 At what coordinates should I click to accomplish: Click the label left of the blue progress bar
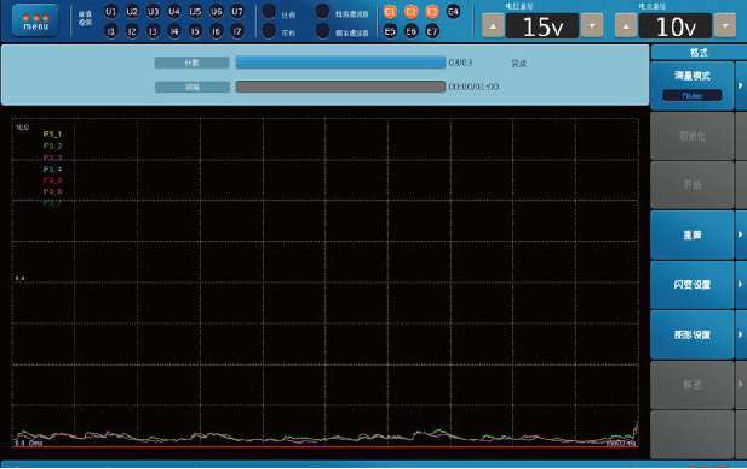pyautogui.click(x=192, y=62)
